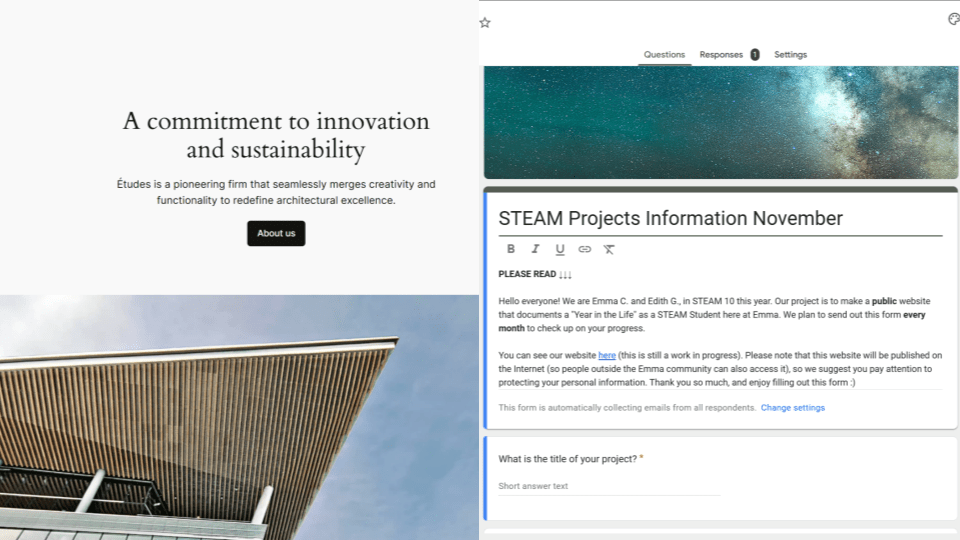Open the Responses tab

pos(721,55)
